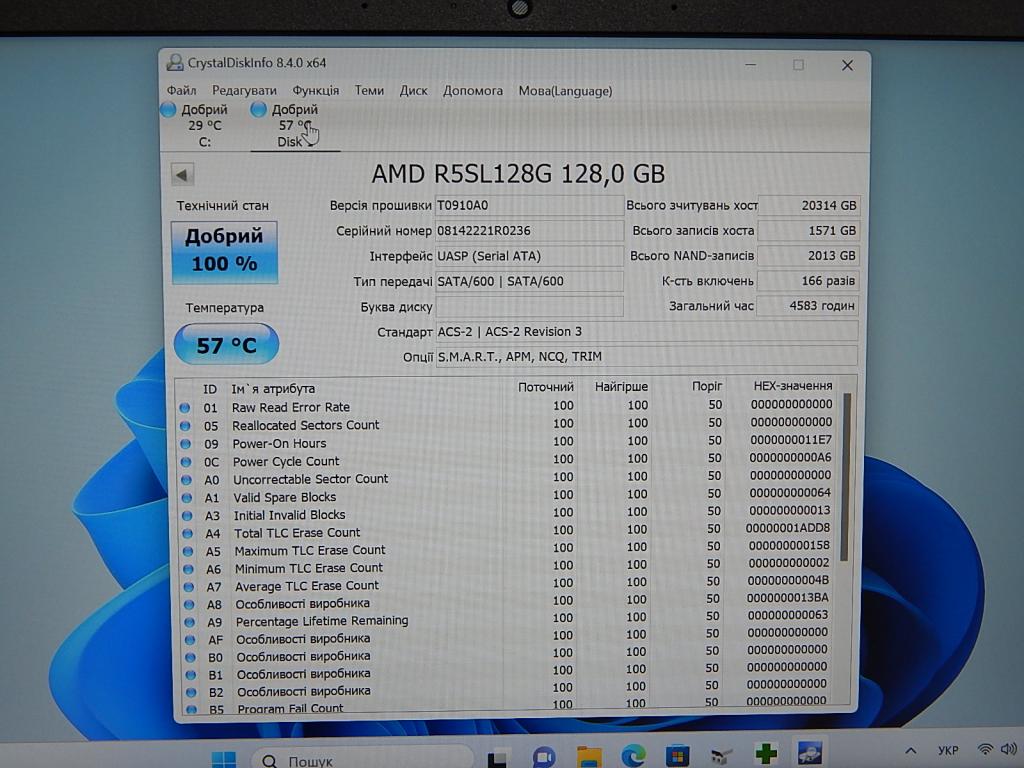Select the Power-On Hours attribute row
The width and height of the screenshot is (1024, 768).
pyautogui.click(x=508, y=442)
